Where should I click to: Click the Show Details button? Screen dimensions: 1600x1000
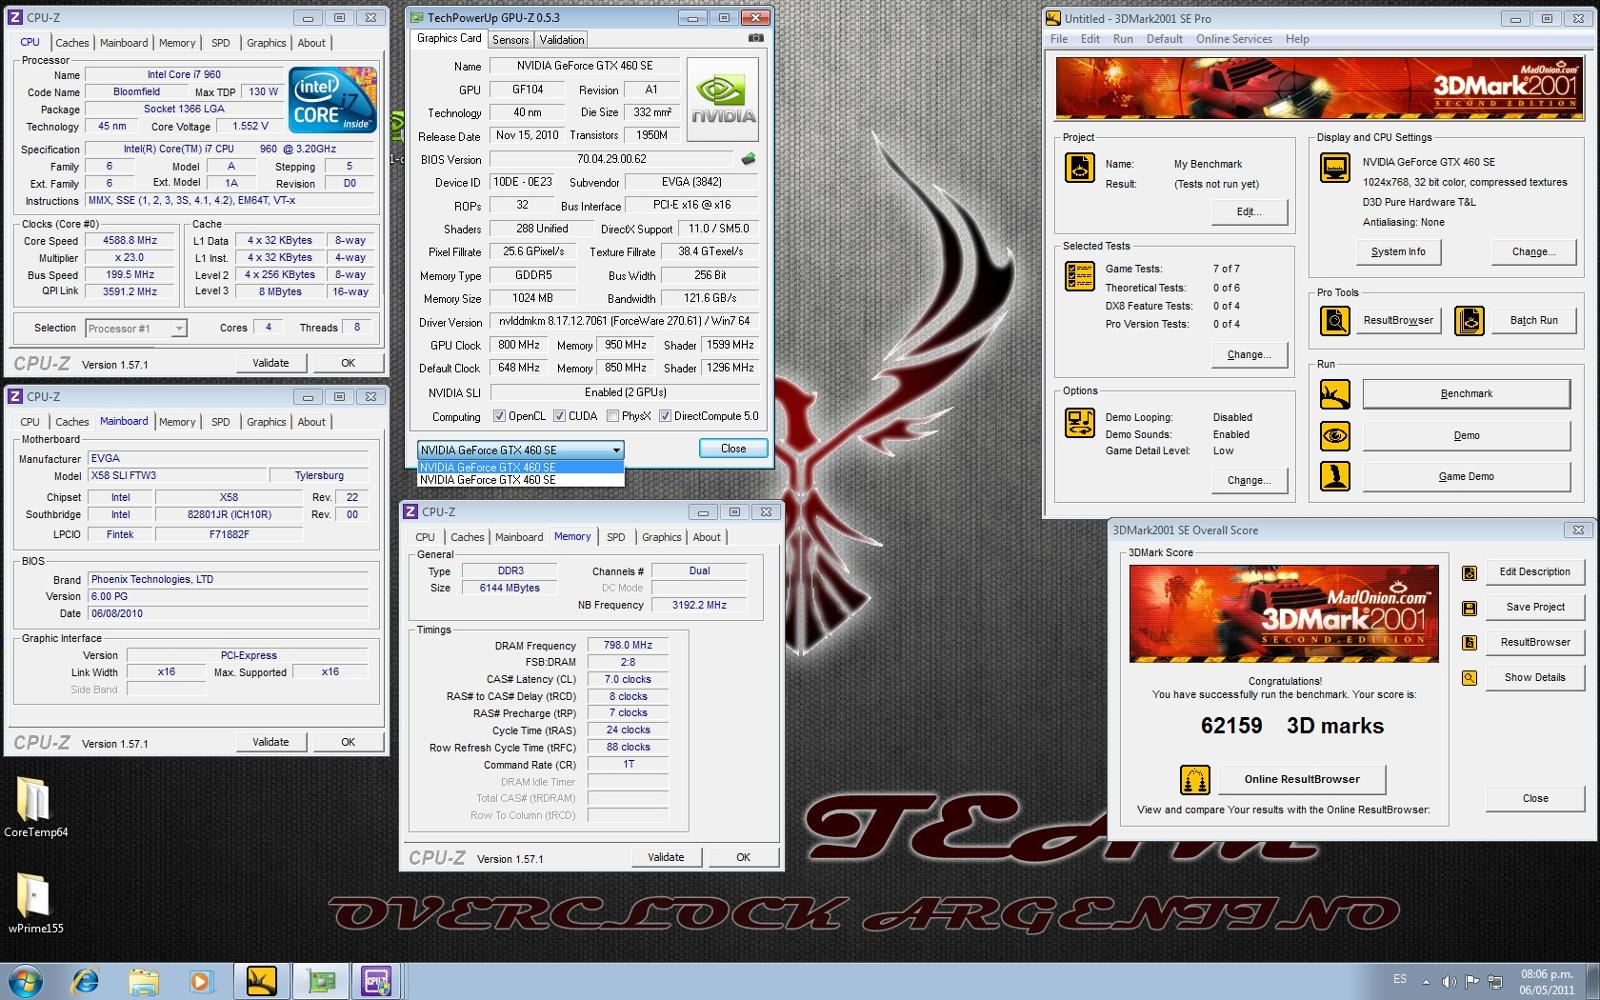pyautogui.click(x=1535, y=678)
